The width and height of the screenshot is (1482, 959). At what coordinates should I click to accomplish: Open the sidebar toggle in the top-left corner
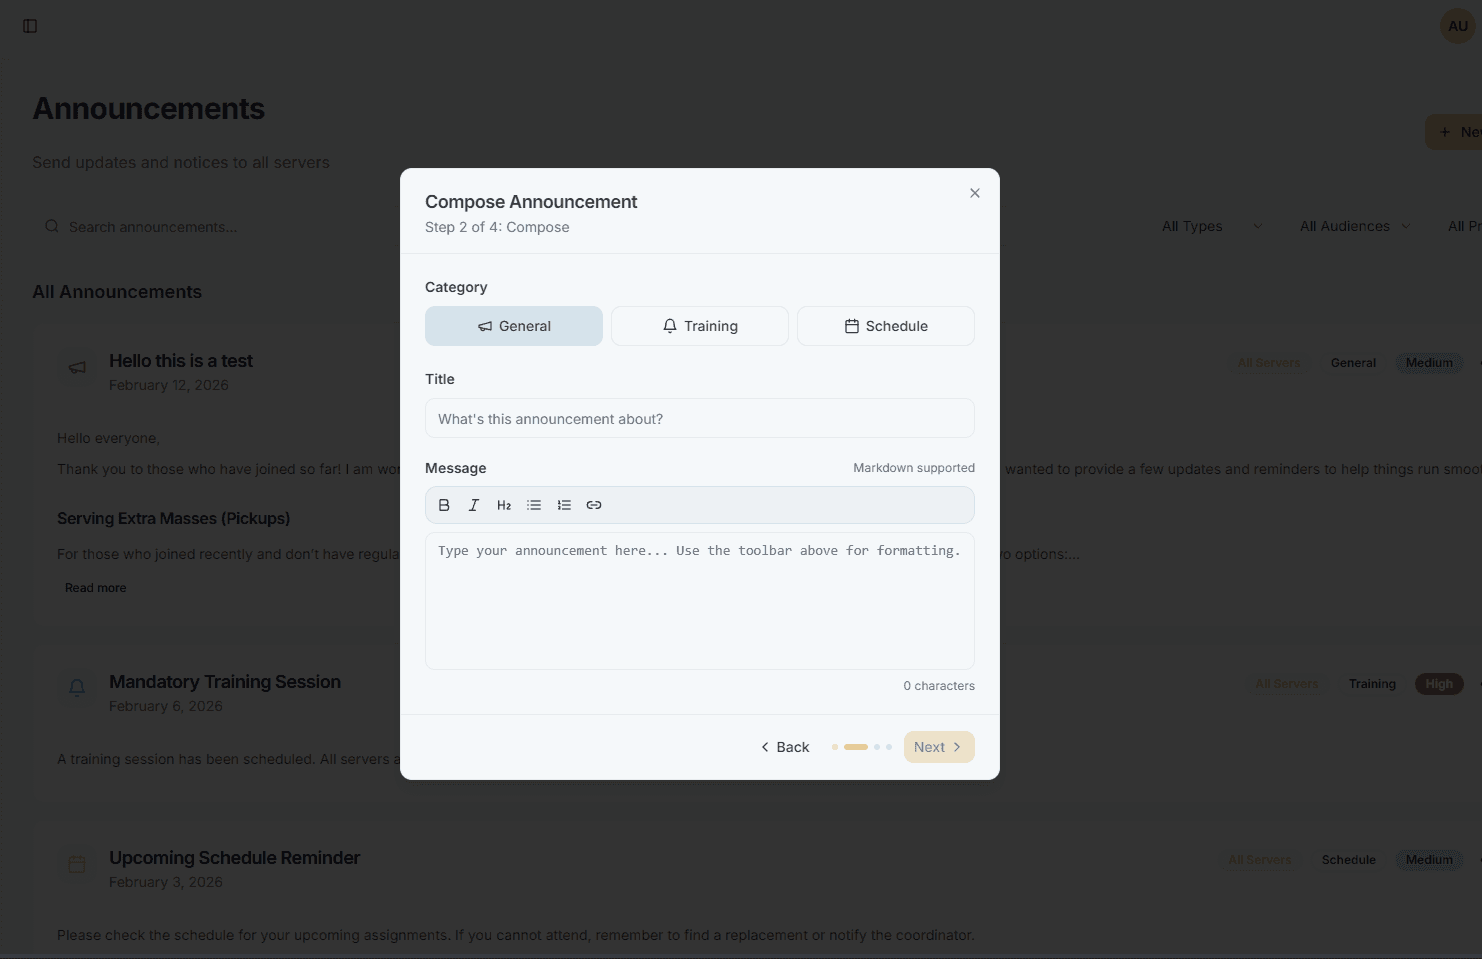click(x=29, y=25)
